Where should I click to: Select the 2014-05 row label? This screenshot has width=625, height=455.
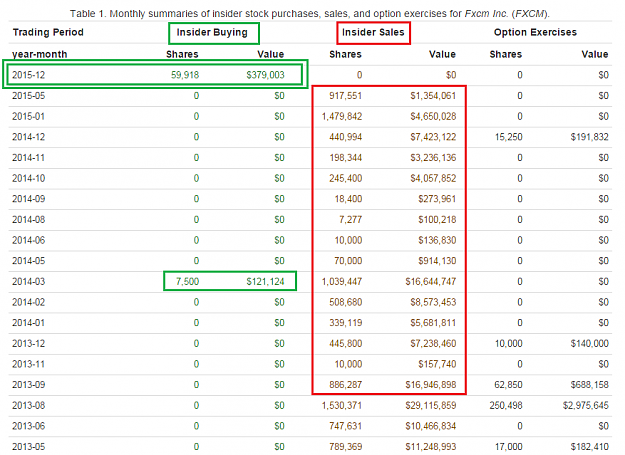[28, 261]
